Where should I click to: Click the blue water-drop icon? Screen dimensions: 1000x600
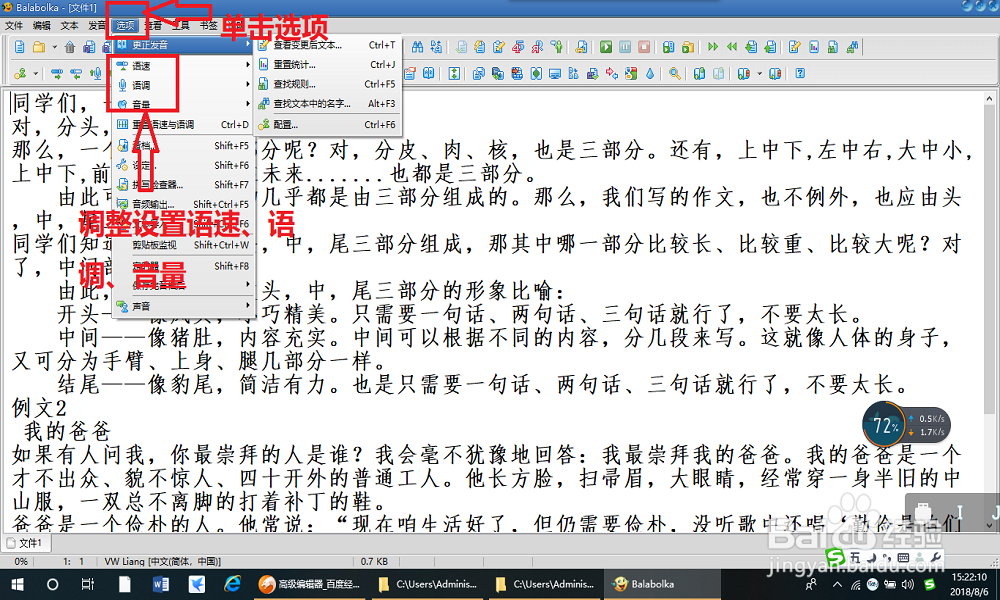click(x=650, y=73)
